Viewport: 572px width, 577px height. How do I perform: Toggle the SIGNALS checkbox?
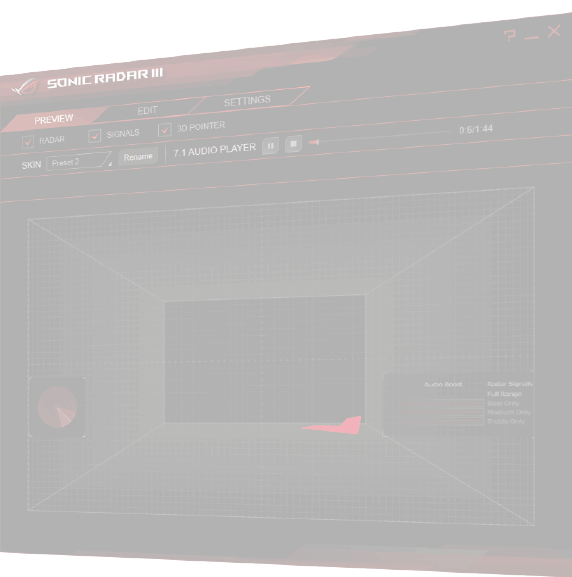pyautogui.click(x=95, y=136)
